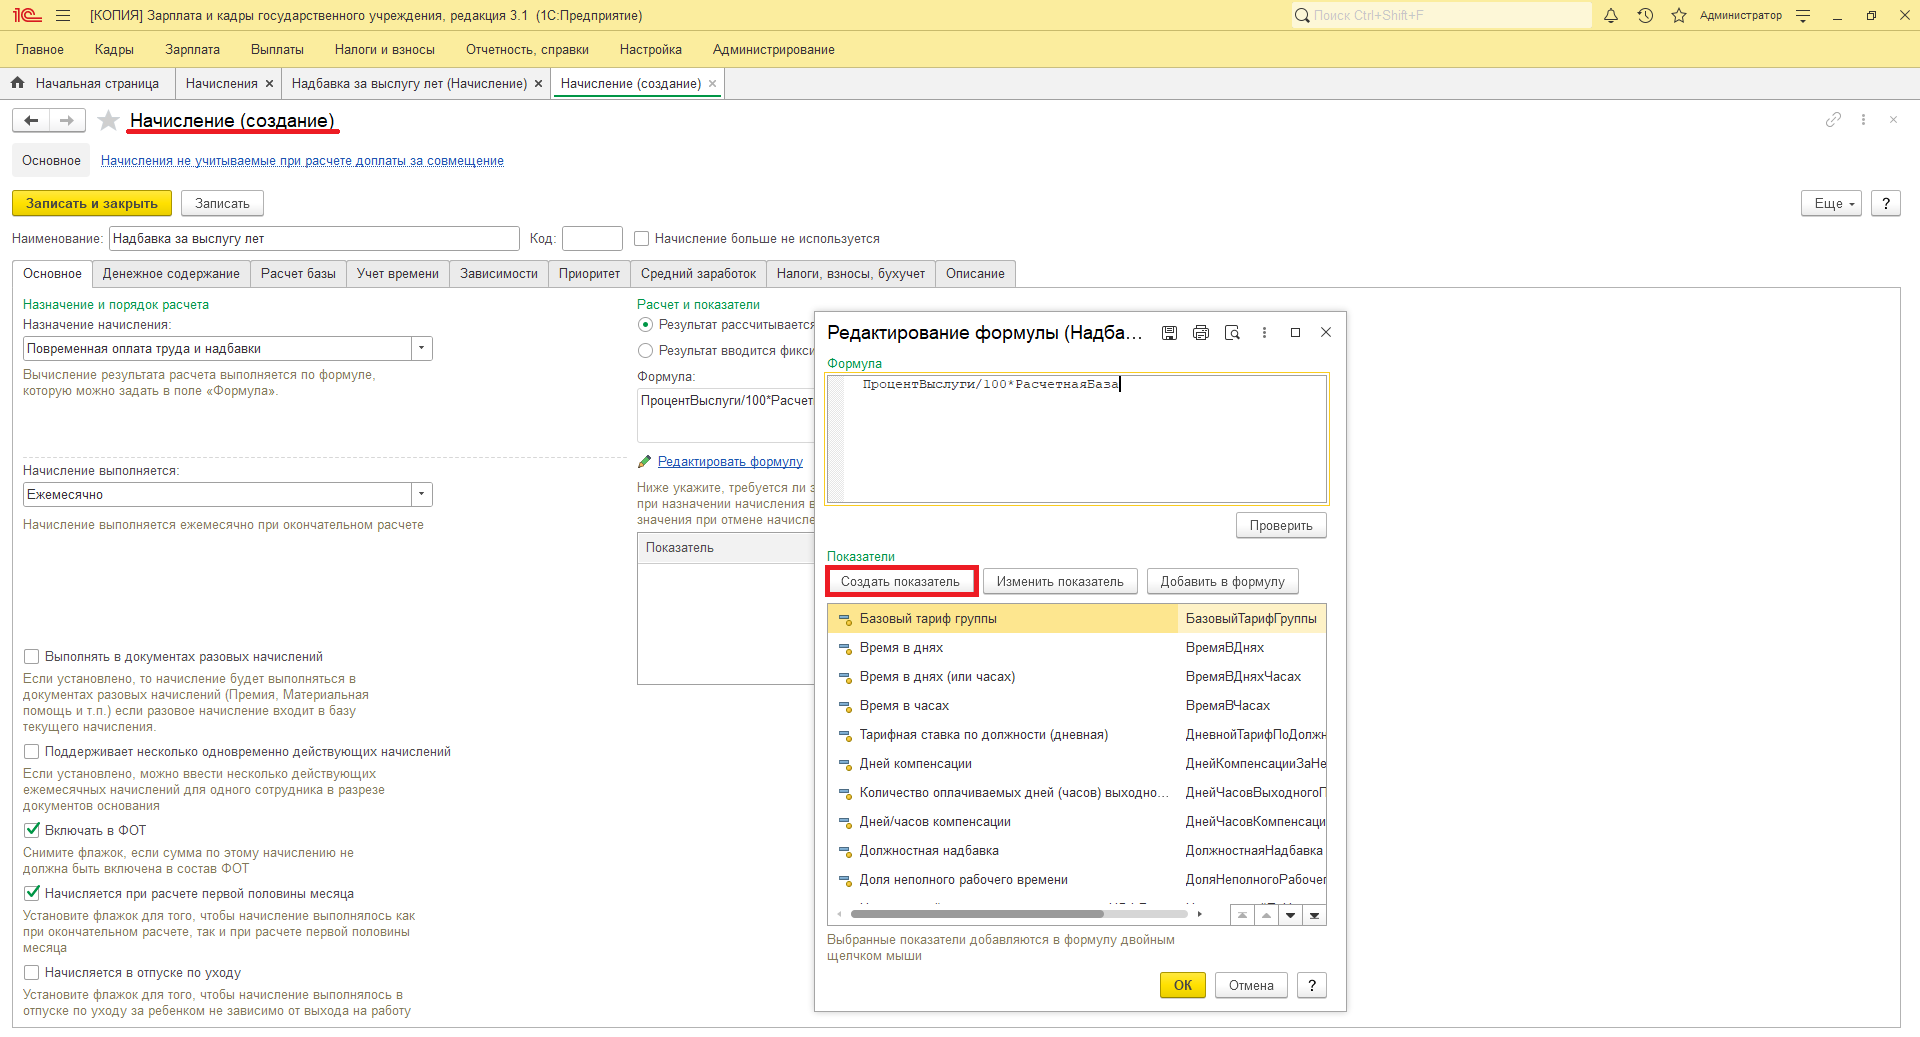Maximize the formula editing dialog
This screenshot has height=1037, width=1920.
tap(1295, 333)
